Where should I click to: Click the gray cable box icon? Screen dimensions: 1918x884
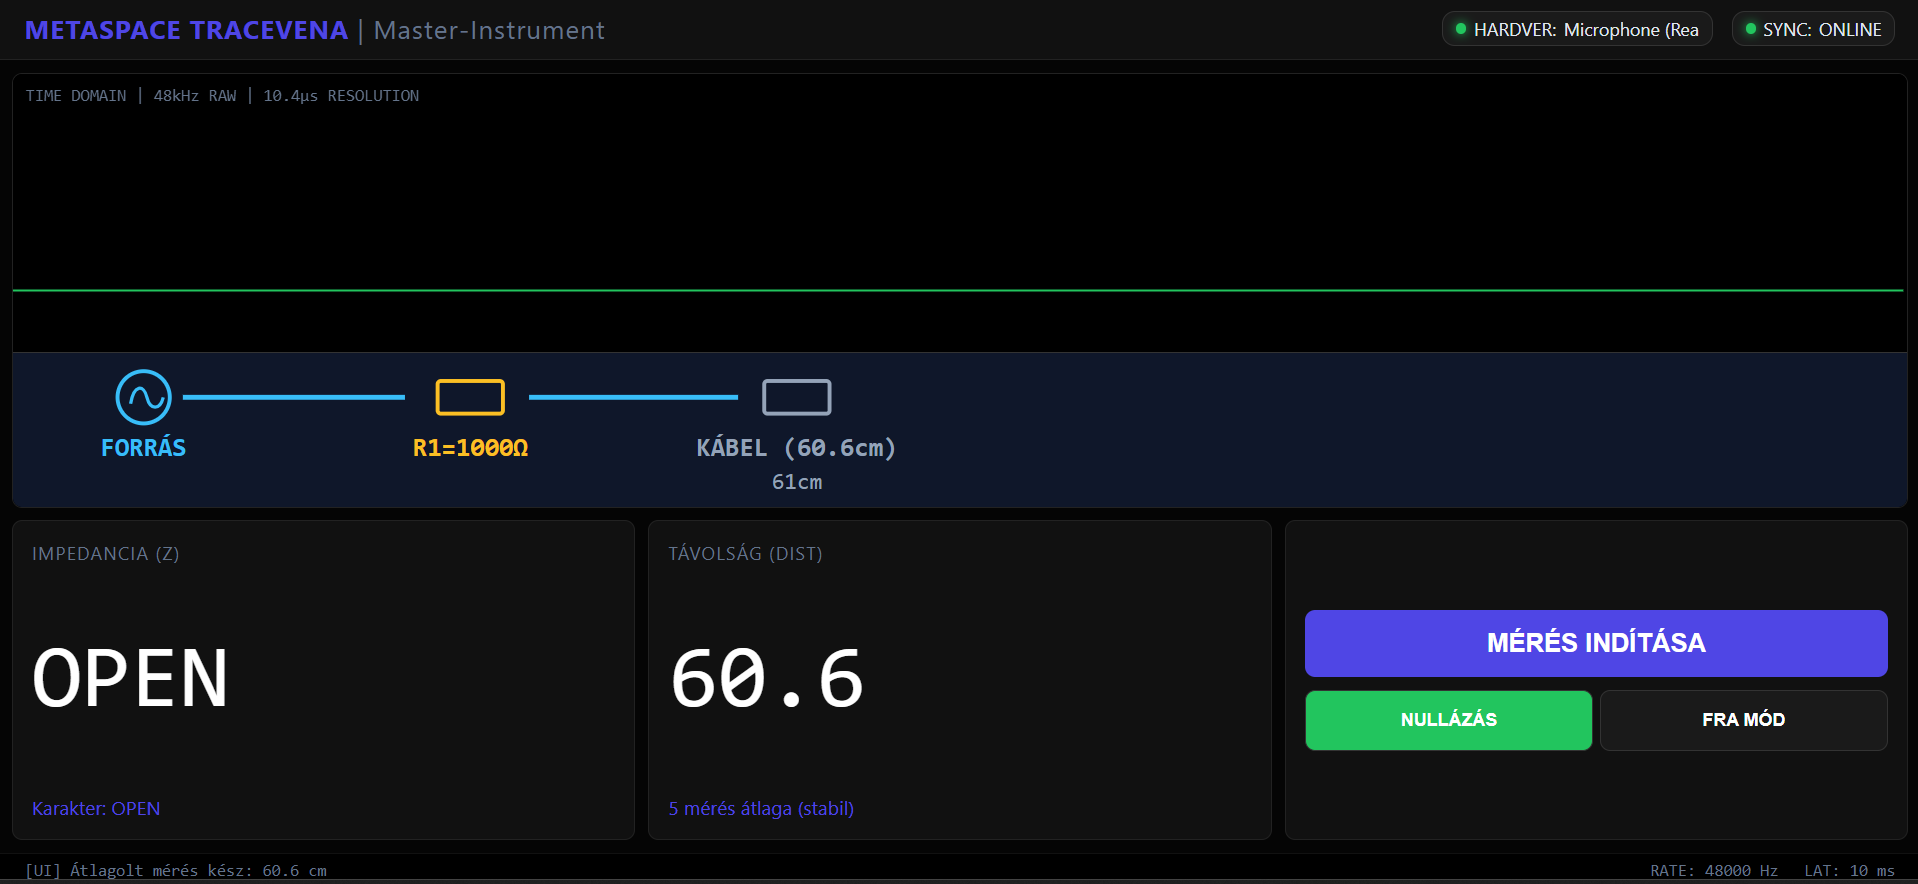click(x=796, y=397)
